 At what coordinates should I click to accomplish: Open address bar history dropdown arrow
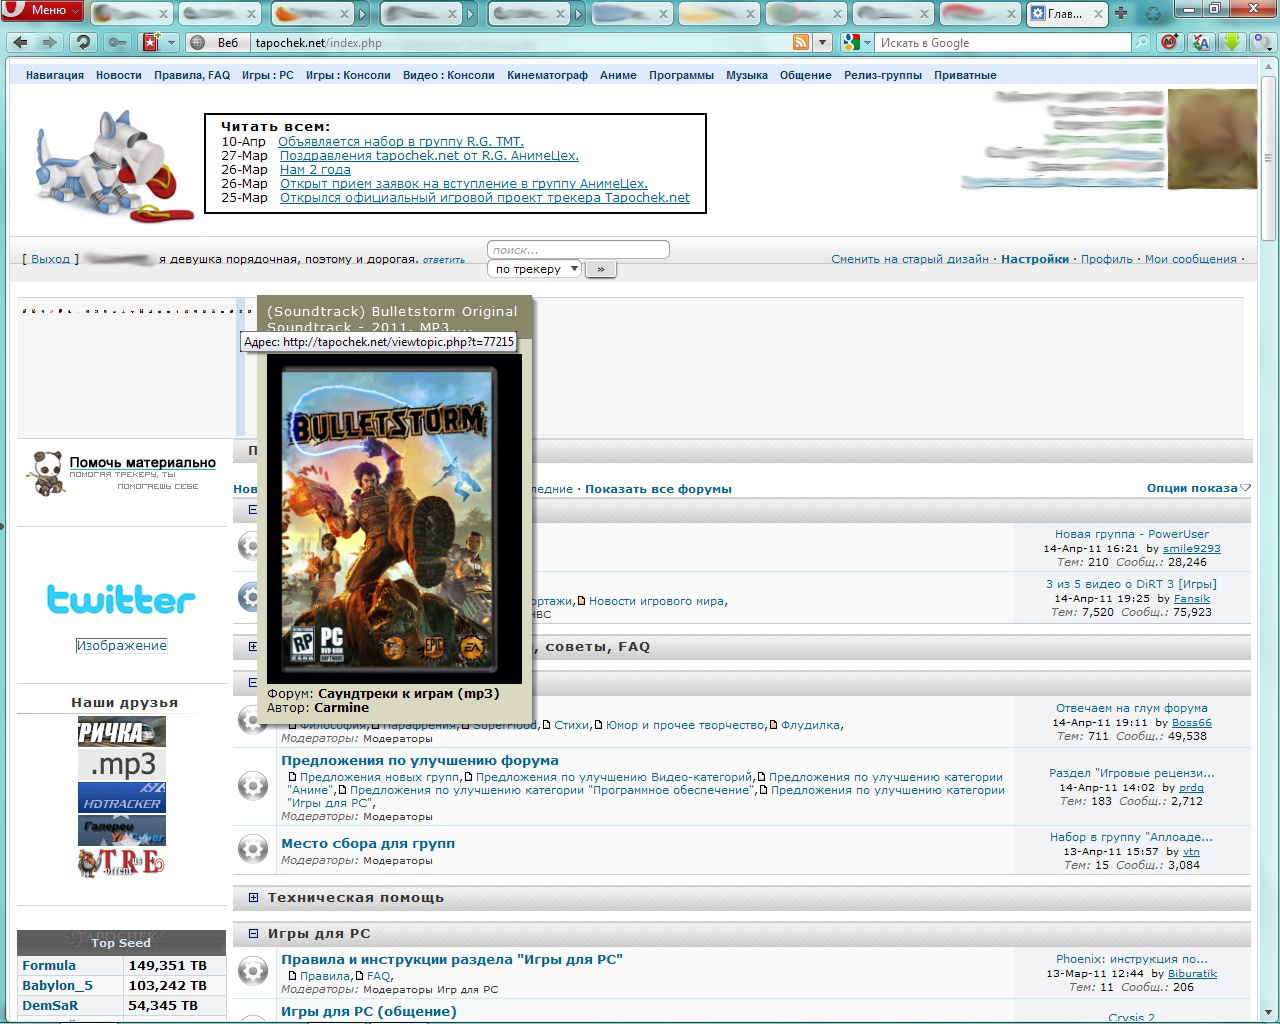click(x=823, y=43)
